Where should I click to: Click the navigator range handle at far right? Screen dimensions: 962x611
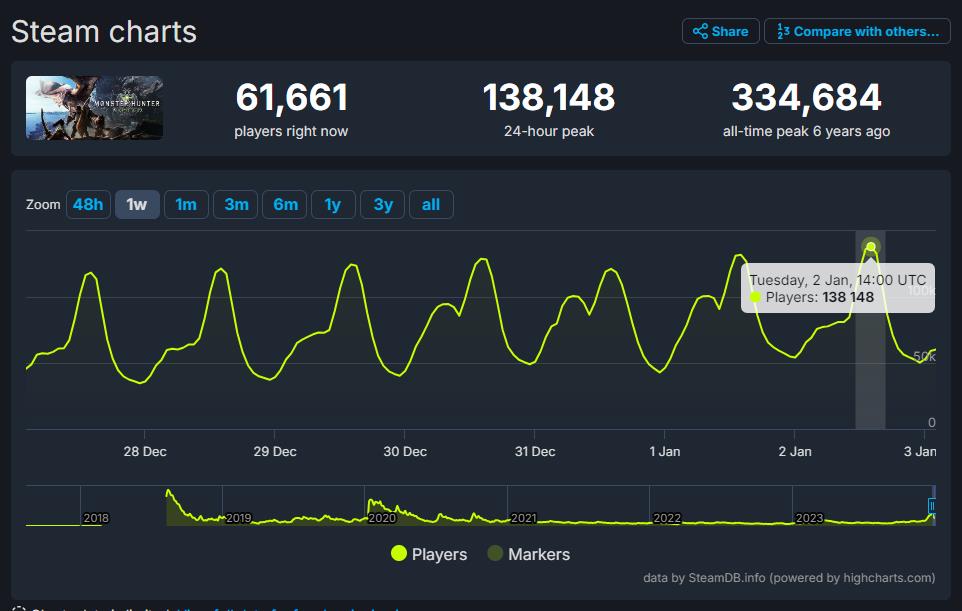point(932,506)
